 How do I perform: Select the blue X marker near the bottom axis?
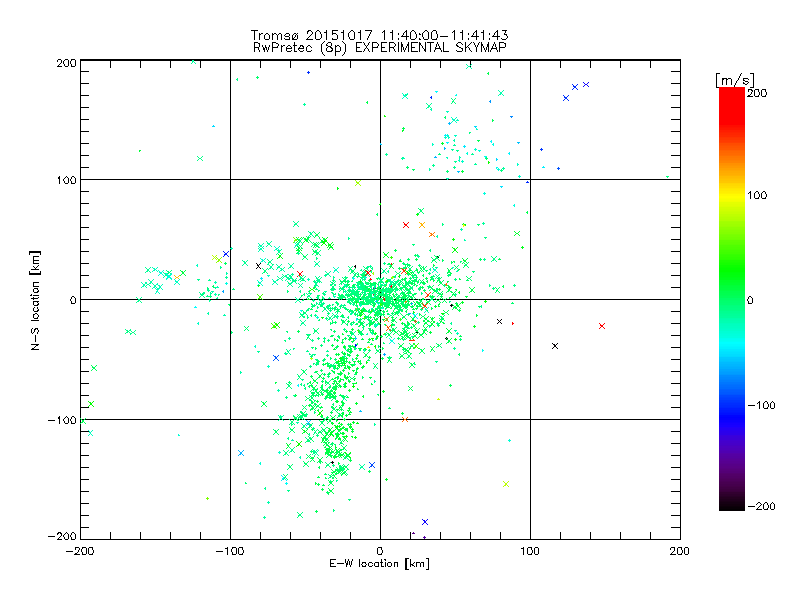pyautogui.click(x=425, y=522)
